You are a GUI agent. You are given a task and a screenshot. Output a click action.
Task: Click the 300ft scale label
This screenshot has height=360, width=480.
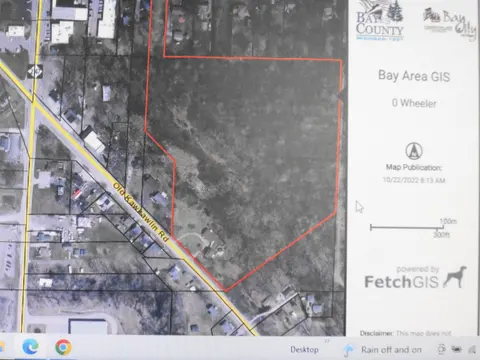click(441, 235)
